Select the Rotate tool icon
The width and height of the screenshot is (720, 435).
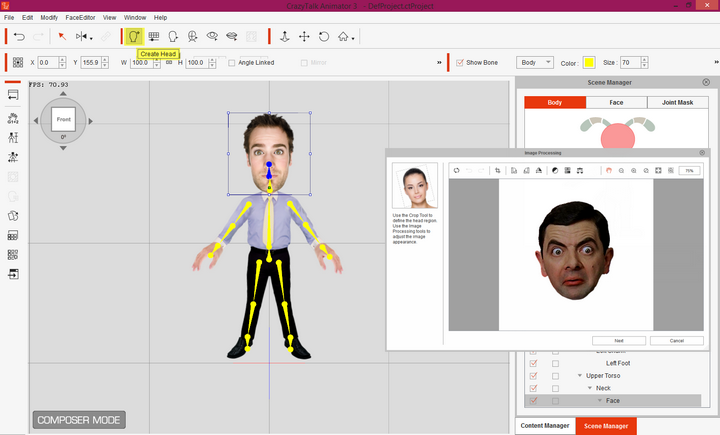pos(324,37)
